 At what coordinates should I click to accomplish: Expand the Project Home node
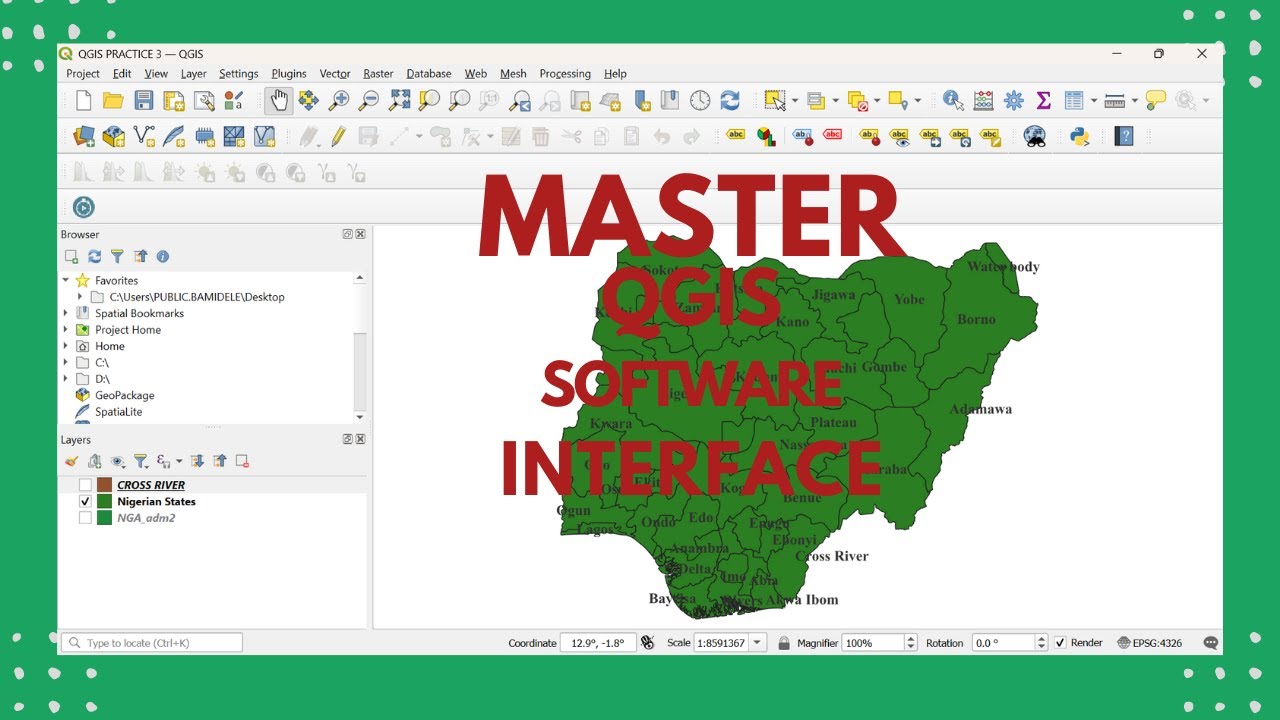[x=66, y=330]
